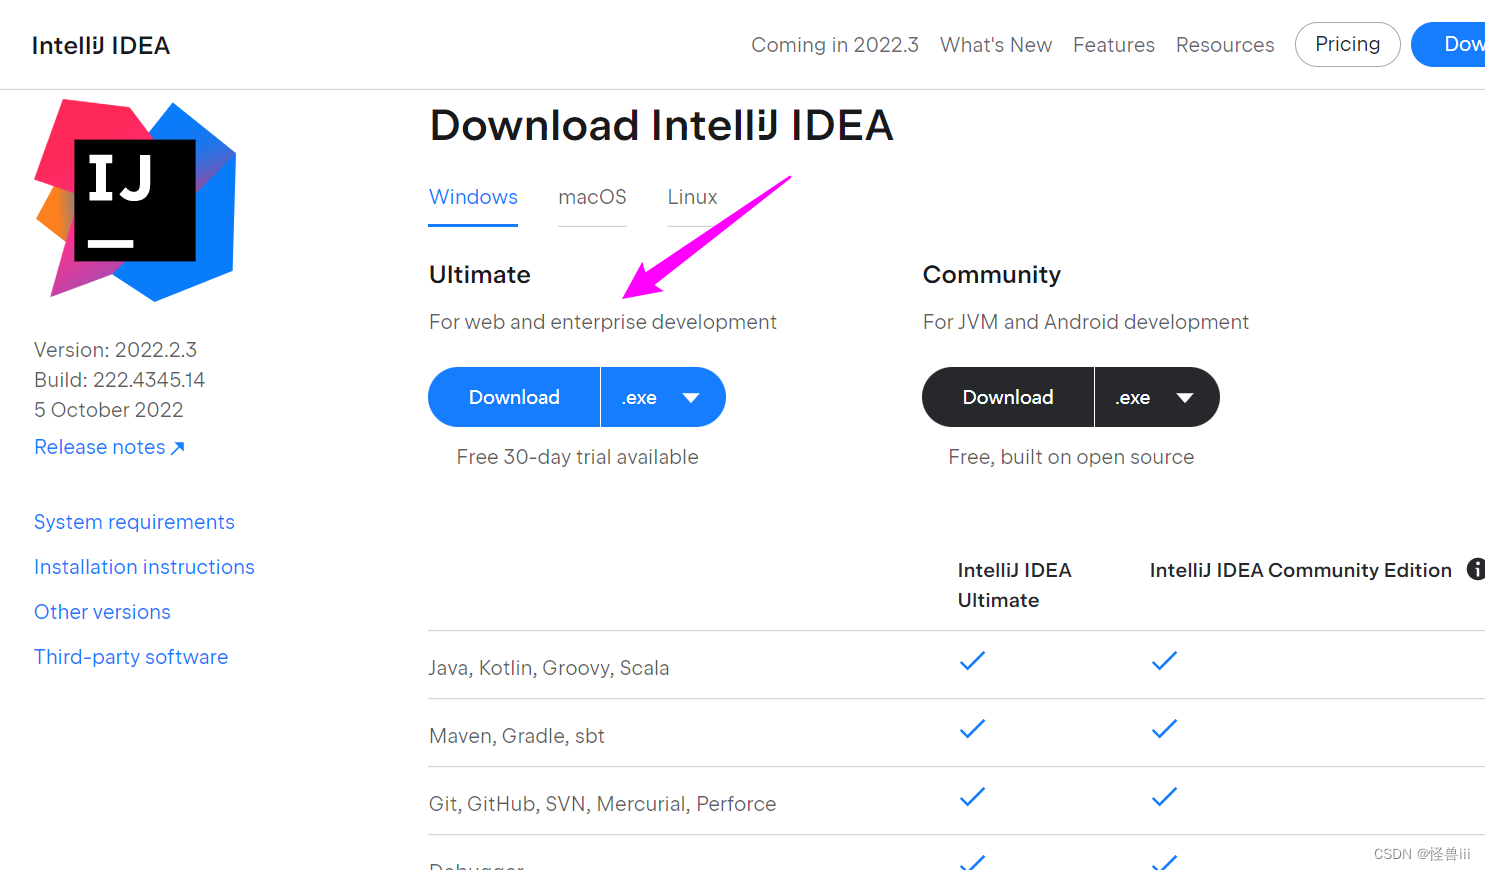Click the Download IntelliJ IDEA heading
The height and width of the screenshot is (870, 1485).
pyautogui.click(x=661, y=126)
